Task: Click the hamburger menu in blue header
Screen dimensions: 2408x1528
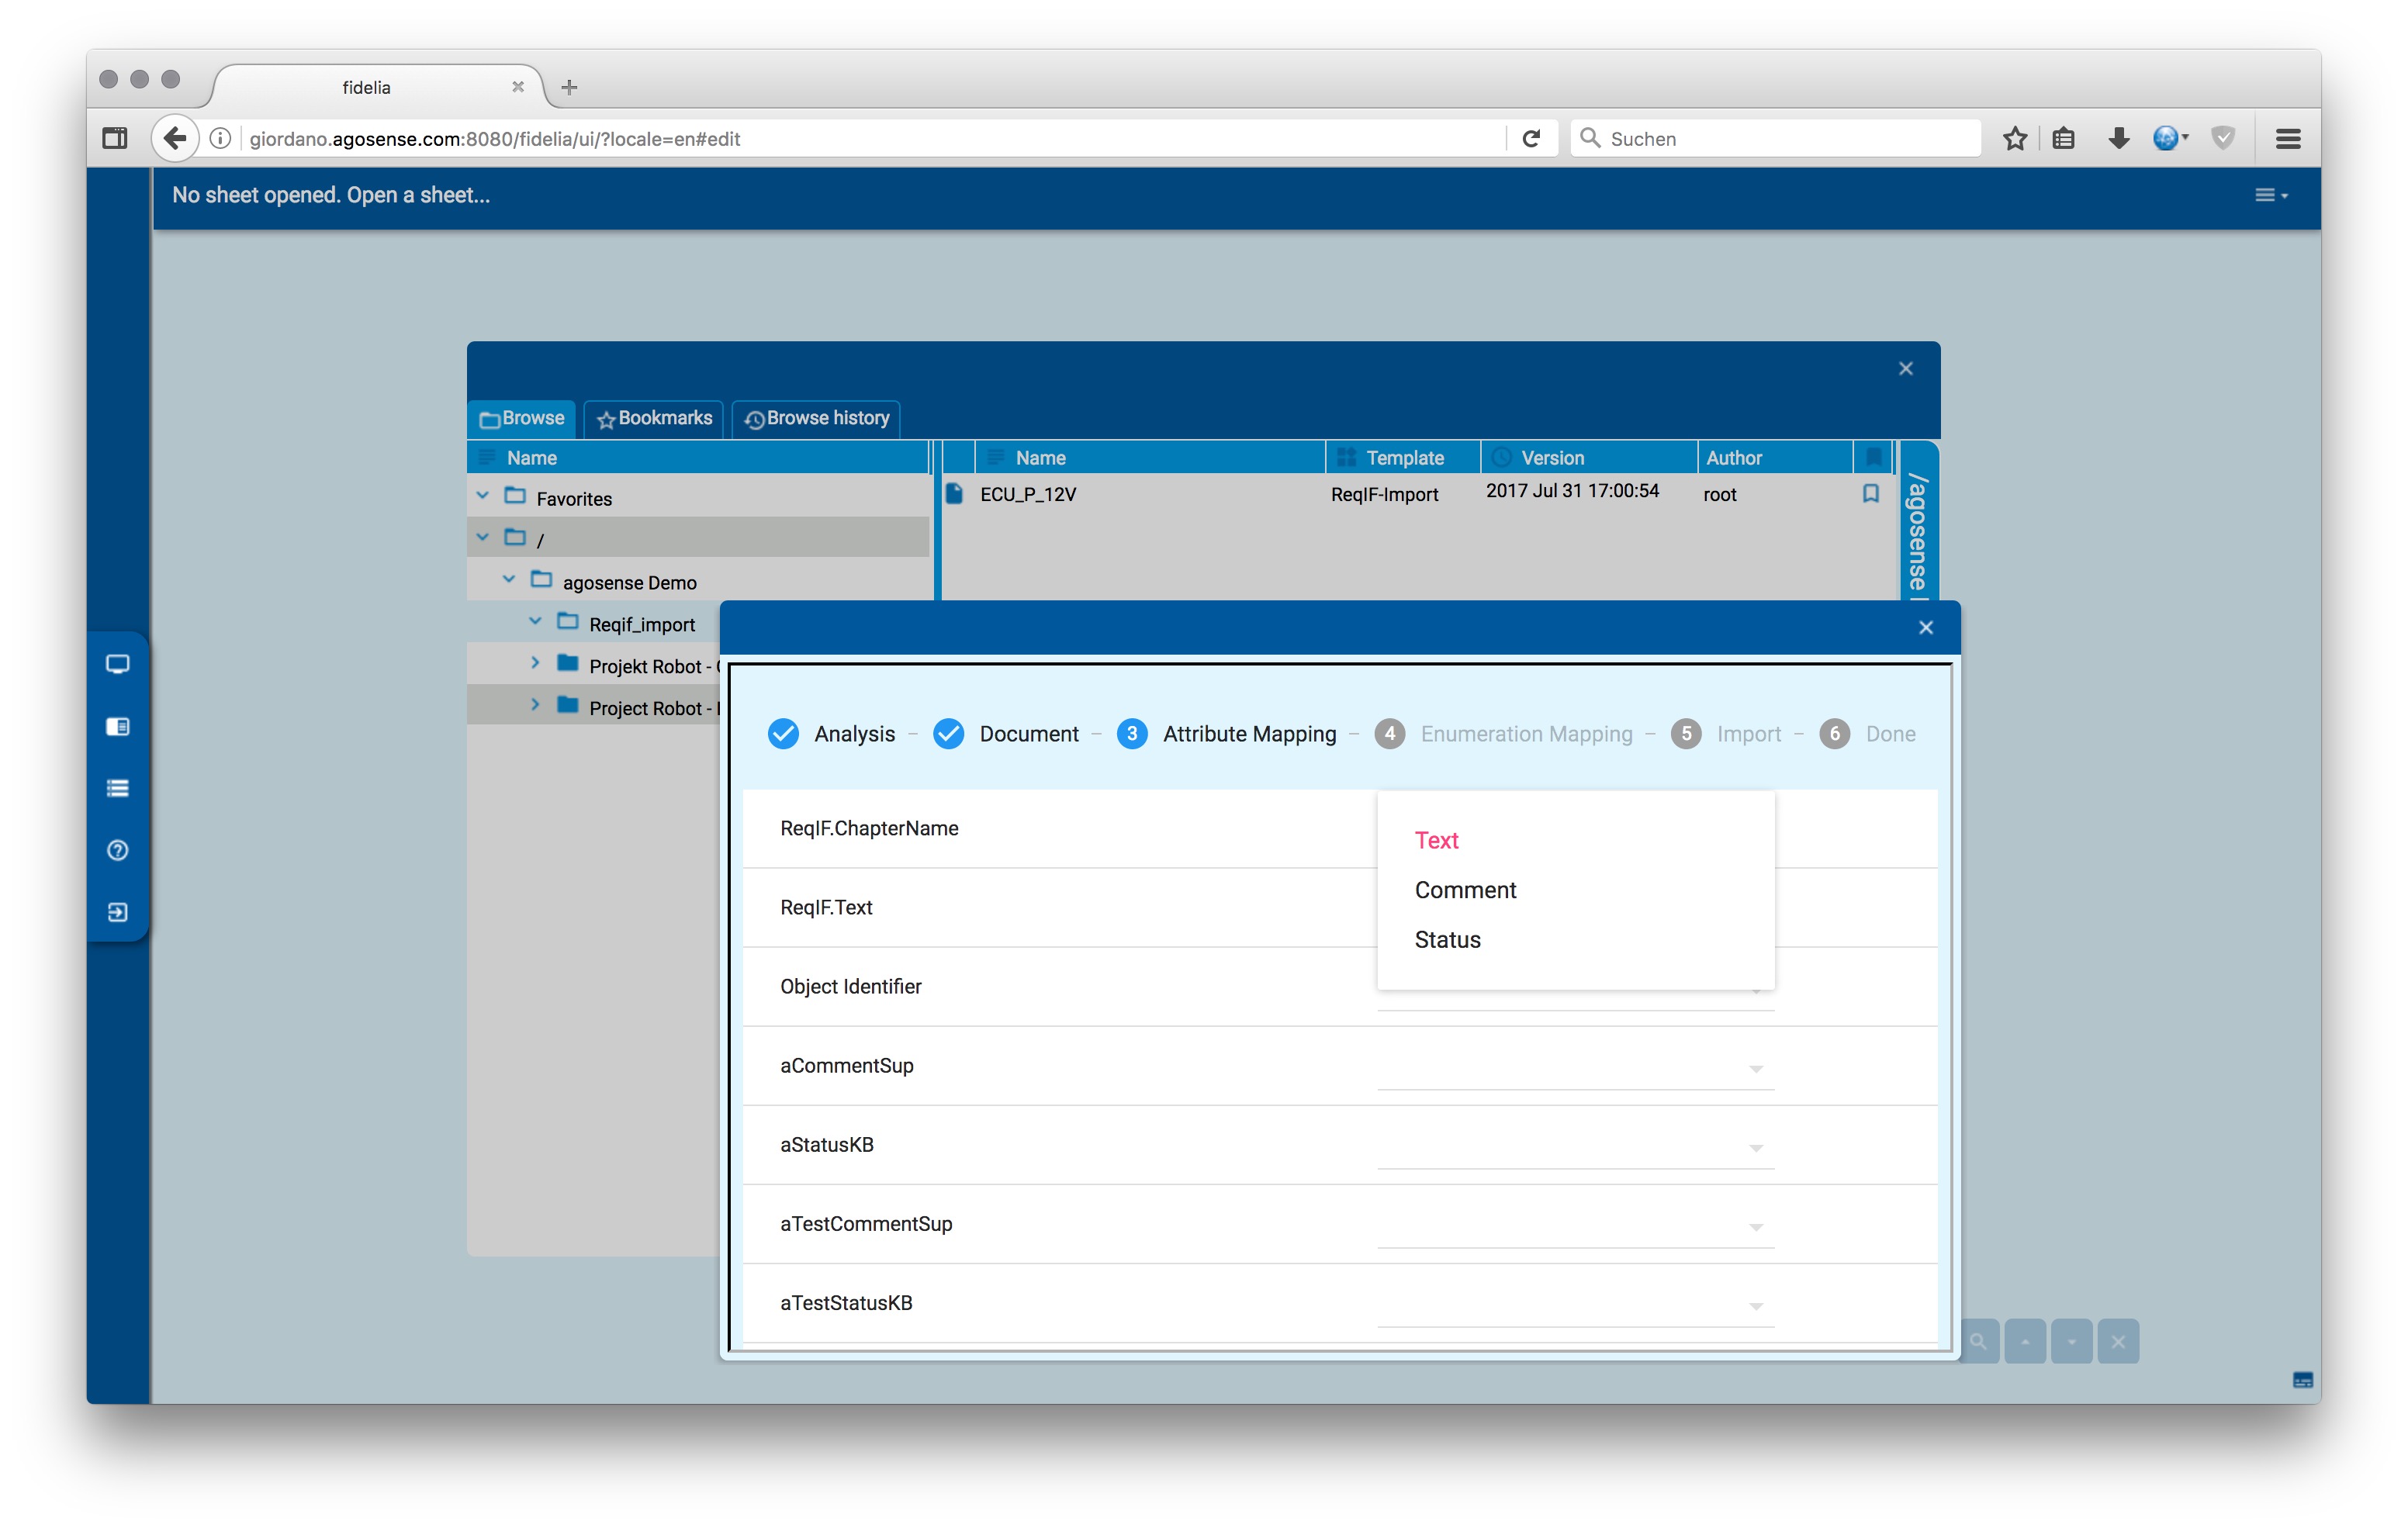Action: coord(2269,196)
